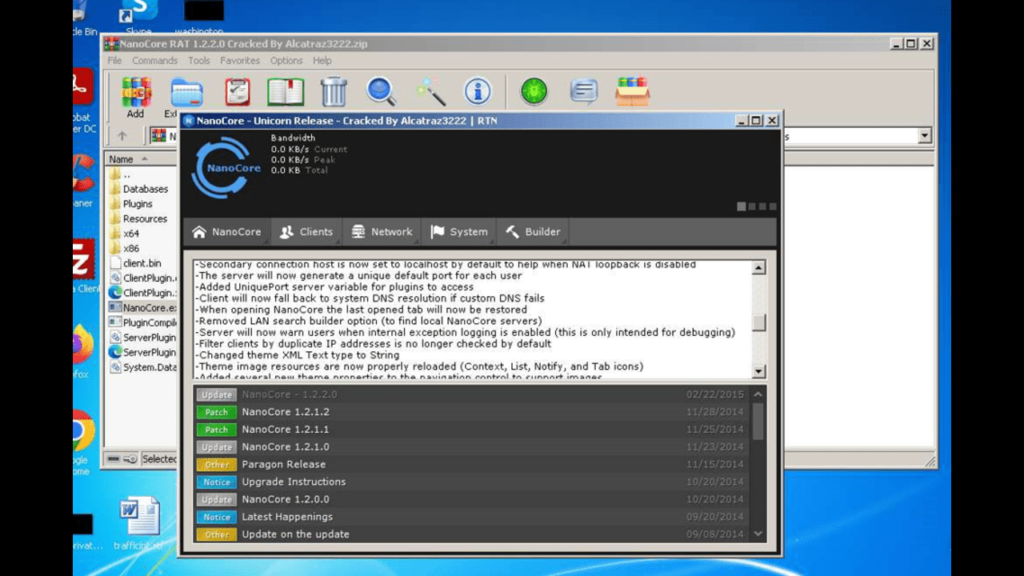Launch the Wizard wand icon in WinRAR
This screenshot has width=1024, height=576.
coord(430,92)
